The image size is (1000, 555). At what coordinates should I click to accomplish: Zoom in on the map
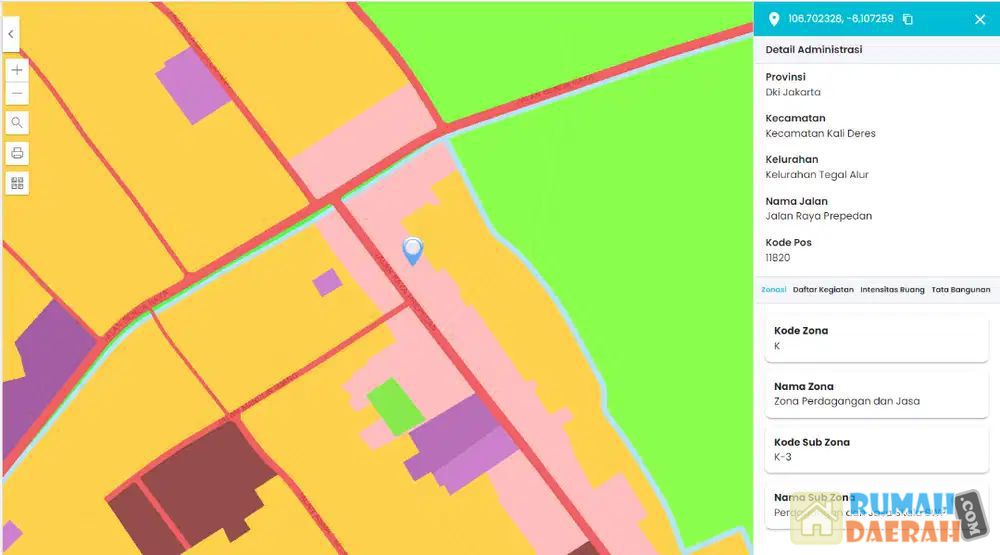pyautogui.click(x=17, y=70)
